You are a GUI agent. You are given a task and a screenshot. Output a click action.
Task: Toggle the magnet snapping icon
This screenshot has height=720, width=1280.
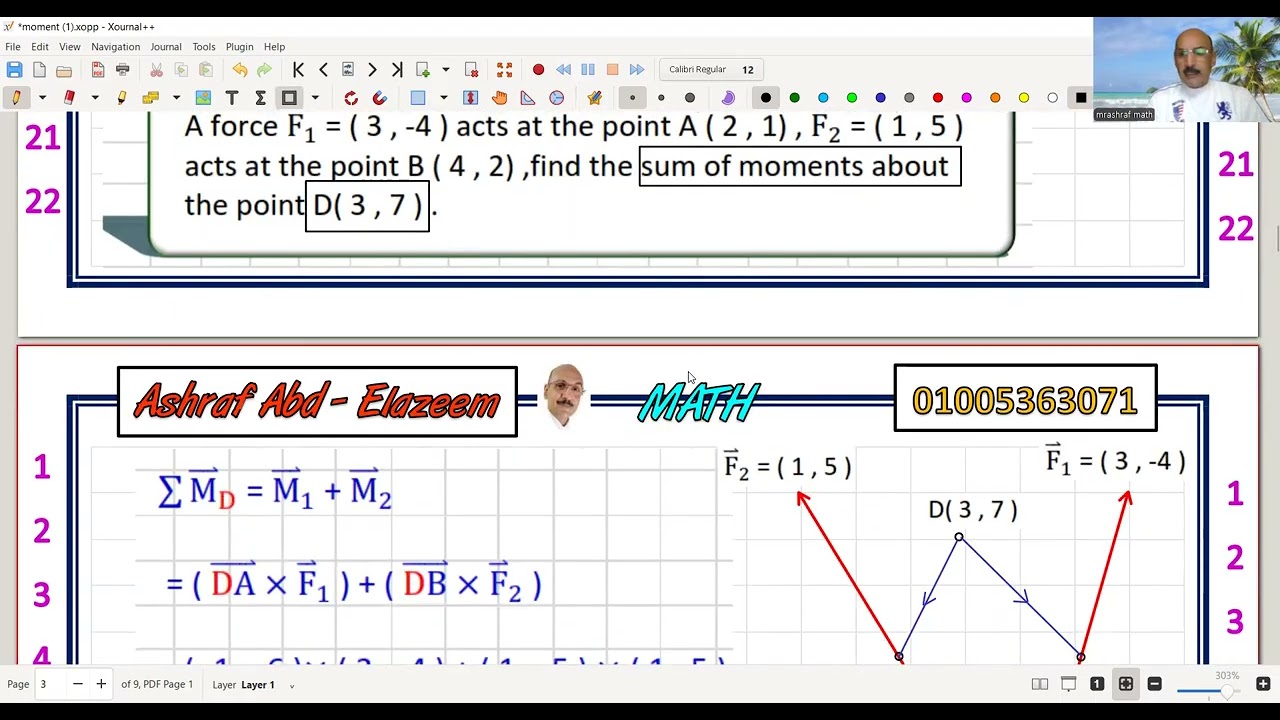pyautogui.click(x=379, y=98)
